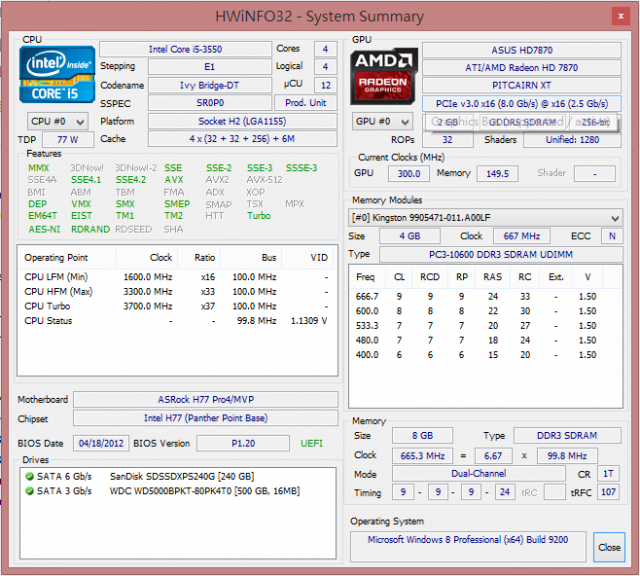Viewport: 640px width, 576px height.
Task: Click the tRFC value 107
Action: [x=608, y=492]
